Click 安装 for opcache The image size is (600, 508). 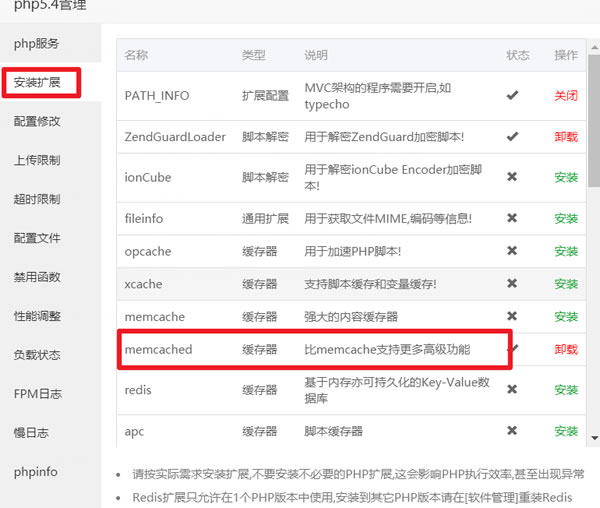(x=566, y=251)
